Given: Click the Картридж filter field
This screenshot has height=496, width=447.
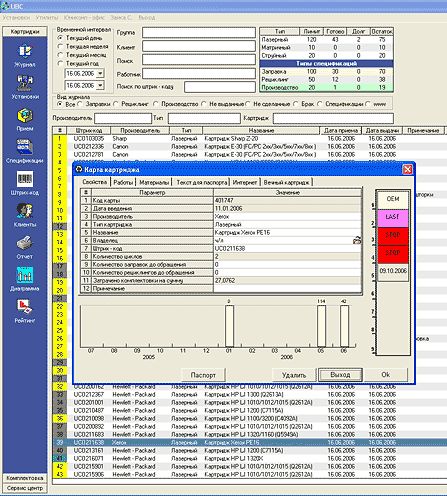Looking at the screenshot, I should (333, 118).
